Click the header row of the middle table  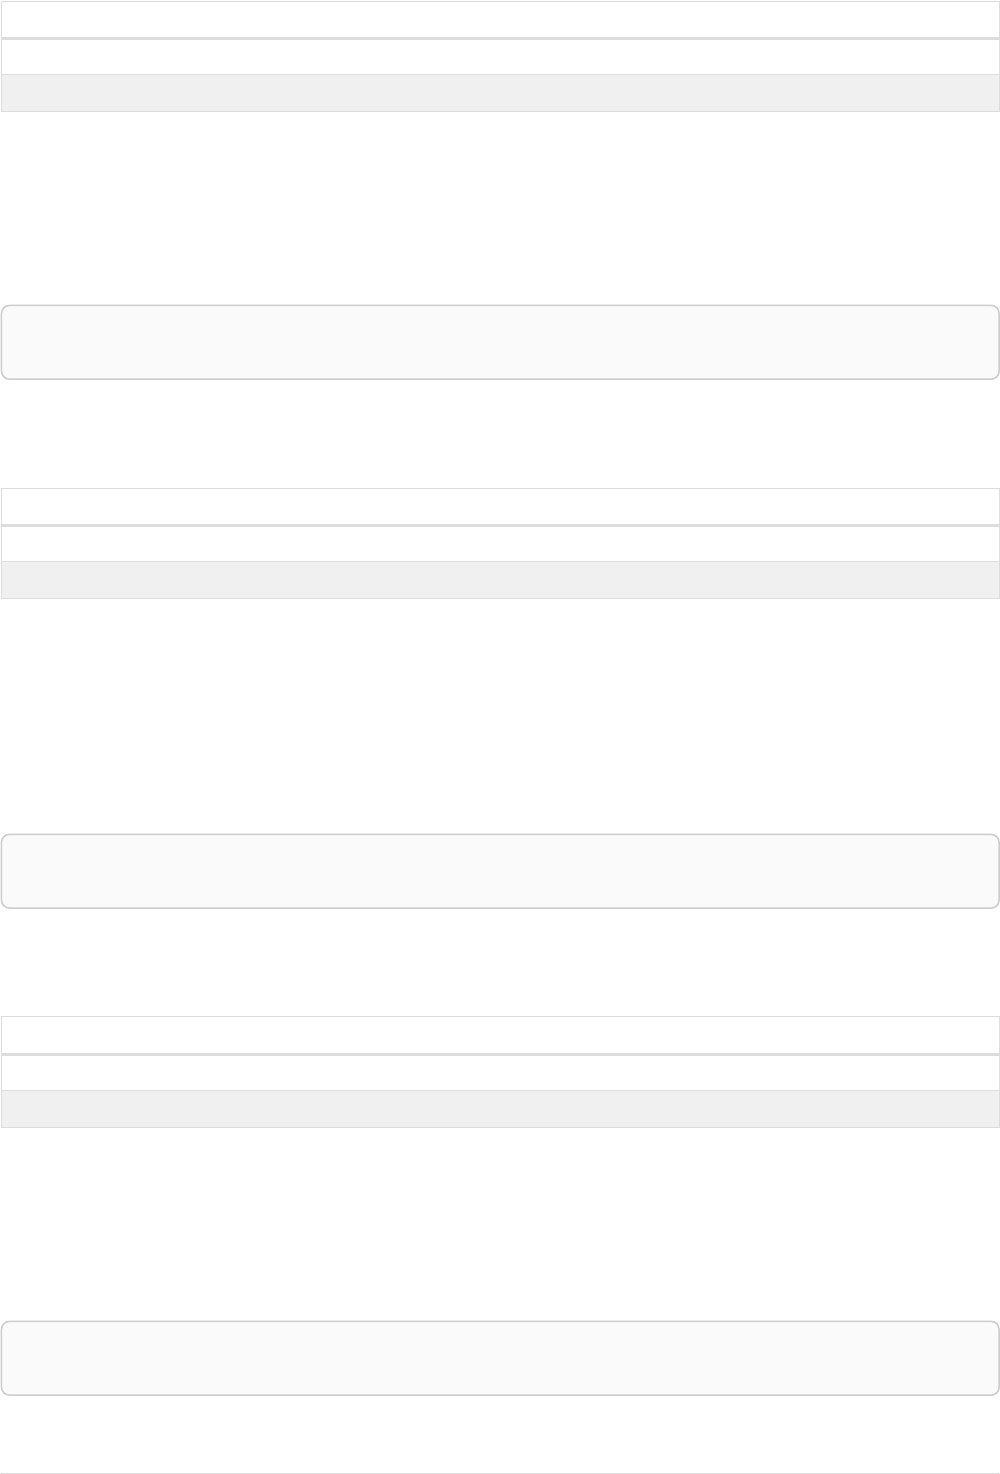click(x=500, y=506)
